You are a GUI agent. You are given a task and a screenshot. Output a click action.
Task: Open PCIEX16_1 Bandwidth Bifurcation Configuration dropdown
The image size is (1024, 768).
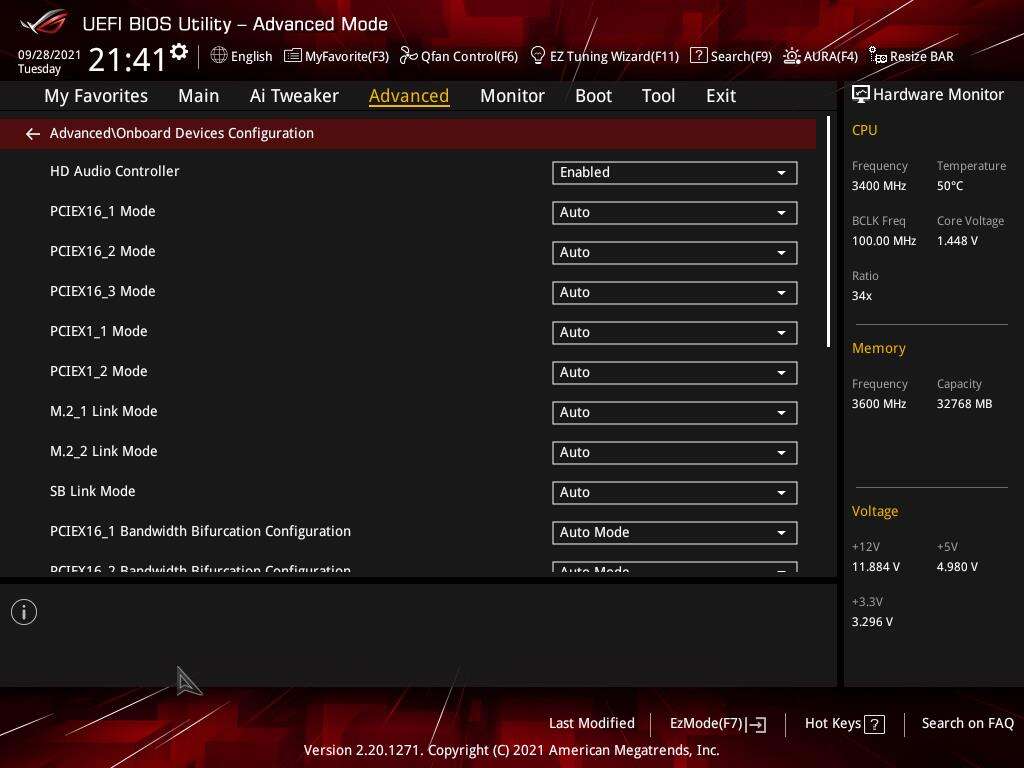(x=674, y=532)
